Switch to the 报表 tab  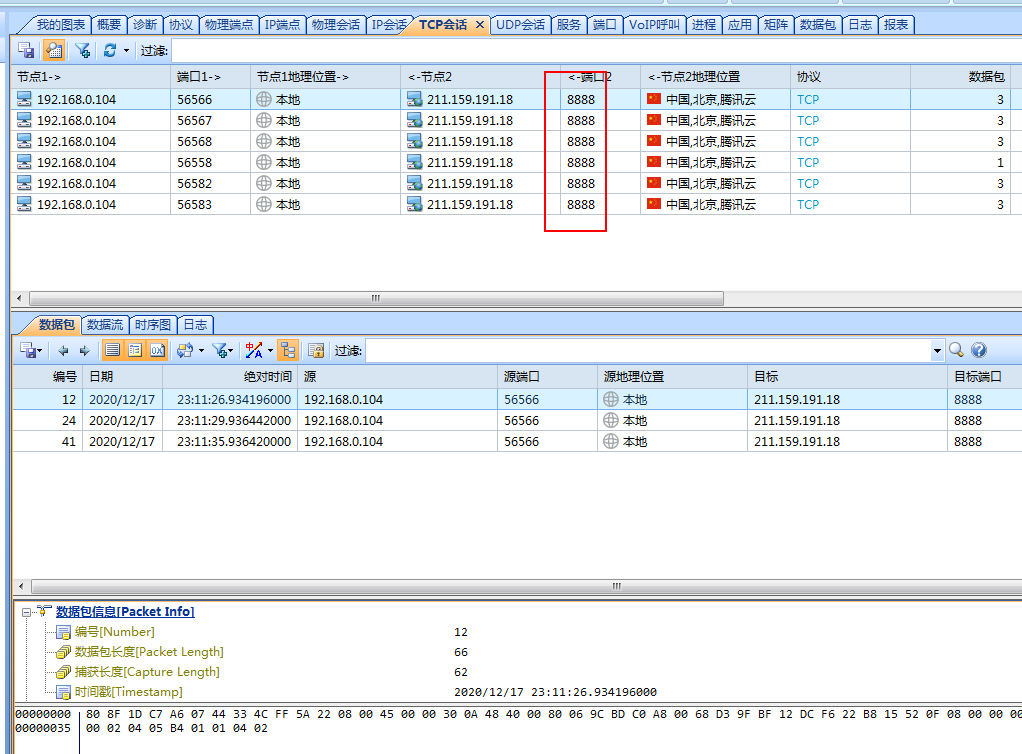[x=896, y=25]
